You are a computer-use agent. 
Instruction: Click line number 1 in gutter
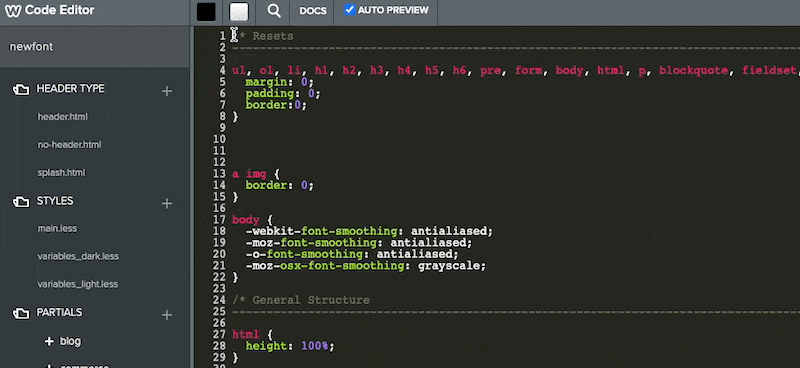(x=222, y=36)
